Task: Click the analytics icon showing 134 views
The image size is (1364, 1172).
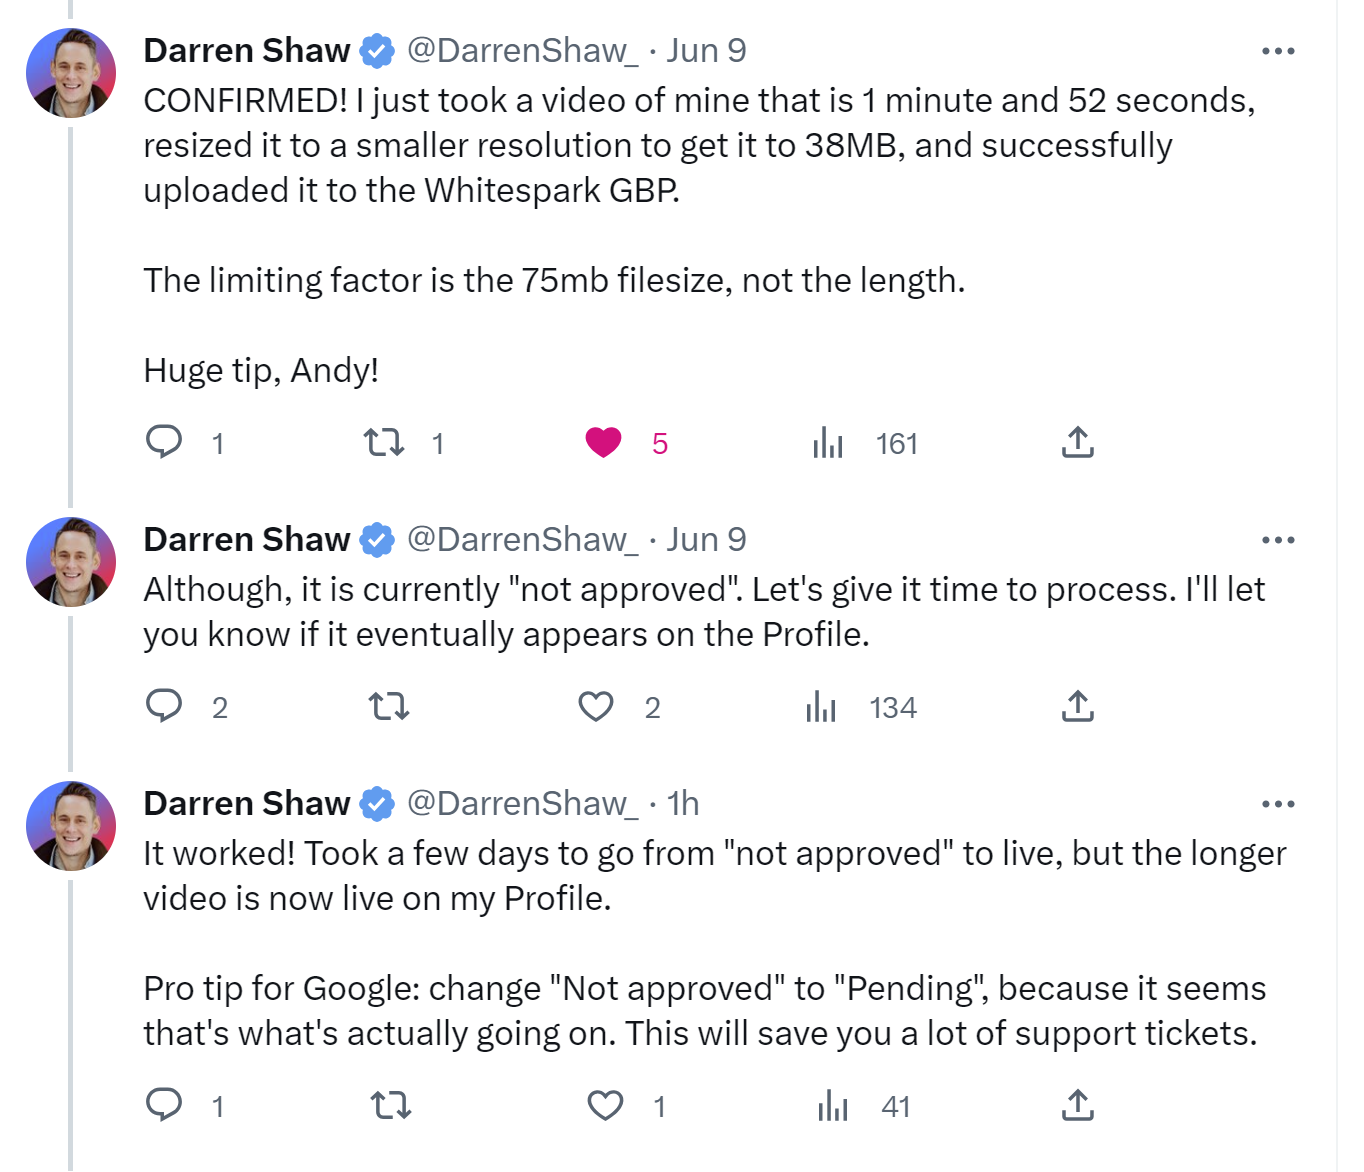Action: (823, 707)
